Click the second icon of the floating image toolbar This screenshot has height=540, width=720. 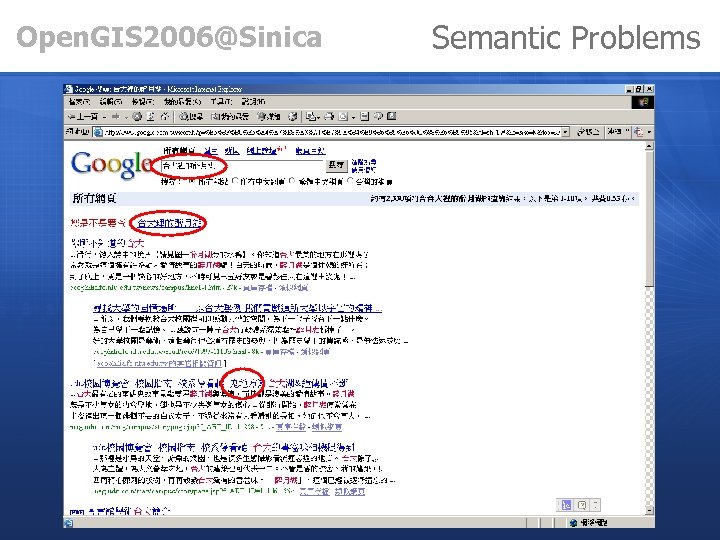(582, 505)
